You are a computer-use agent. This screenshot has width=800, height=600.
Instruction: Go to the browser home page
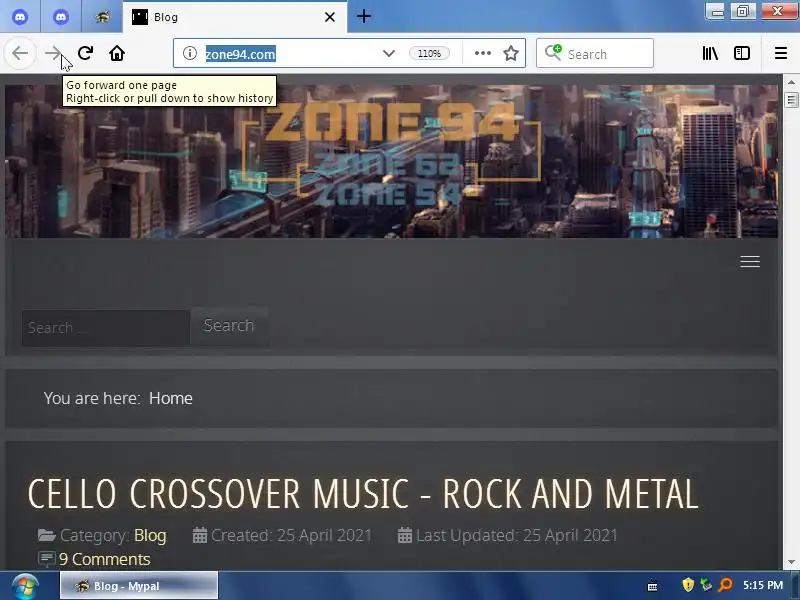click(x=117, y=53)
